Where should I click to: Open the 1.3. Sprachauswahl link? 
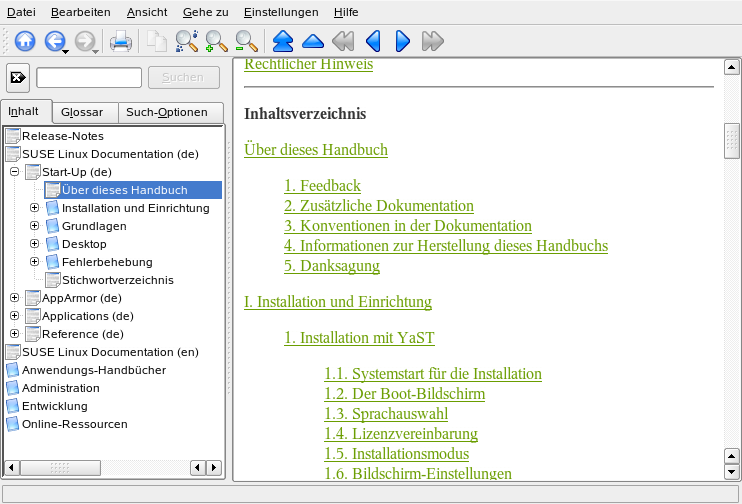386,414
